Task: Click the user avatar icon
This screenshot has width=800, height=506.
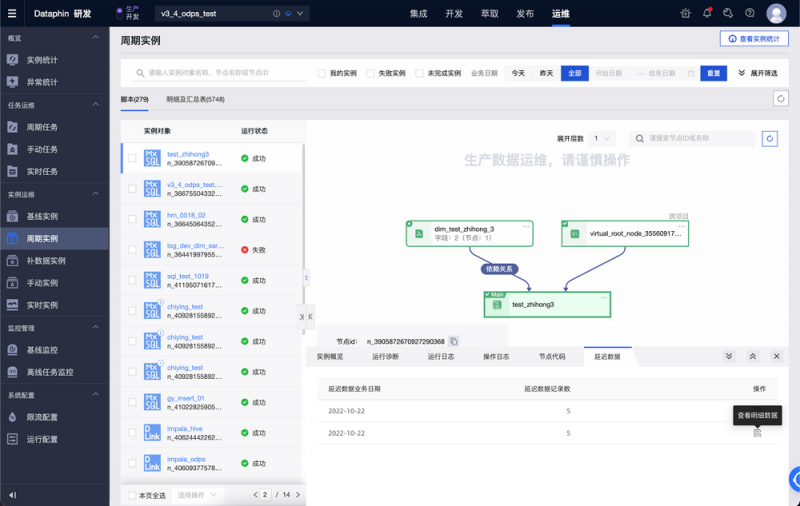Action: pyautogui.click(x=776, y=14)
